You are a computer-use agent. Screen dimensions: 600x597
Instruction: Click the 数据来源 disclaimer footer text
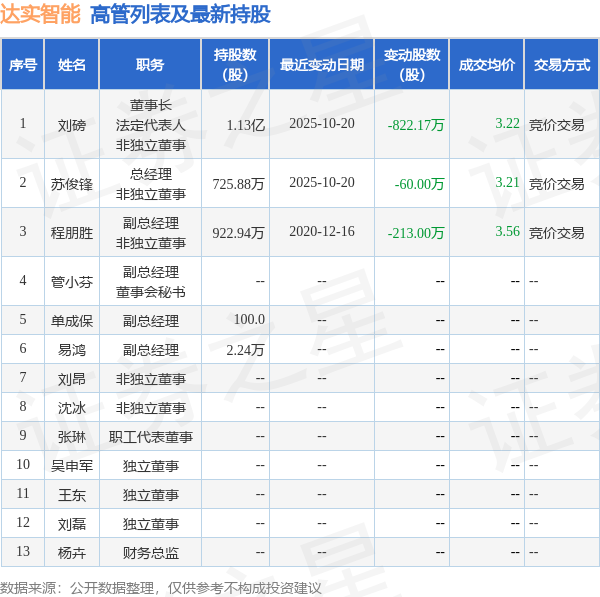click(x=161, y=587)
